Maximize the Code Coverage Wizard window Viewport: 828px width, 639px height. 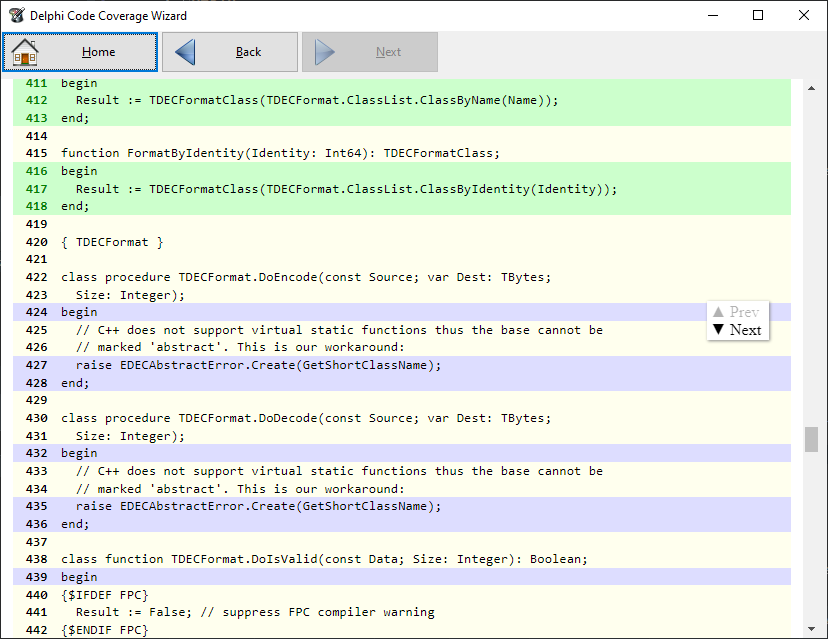758,15
